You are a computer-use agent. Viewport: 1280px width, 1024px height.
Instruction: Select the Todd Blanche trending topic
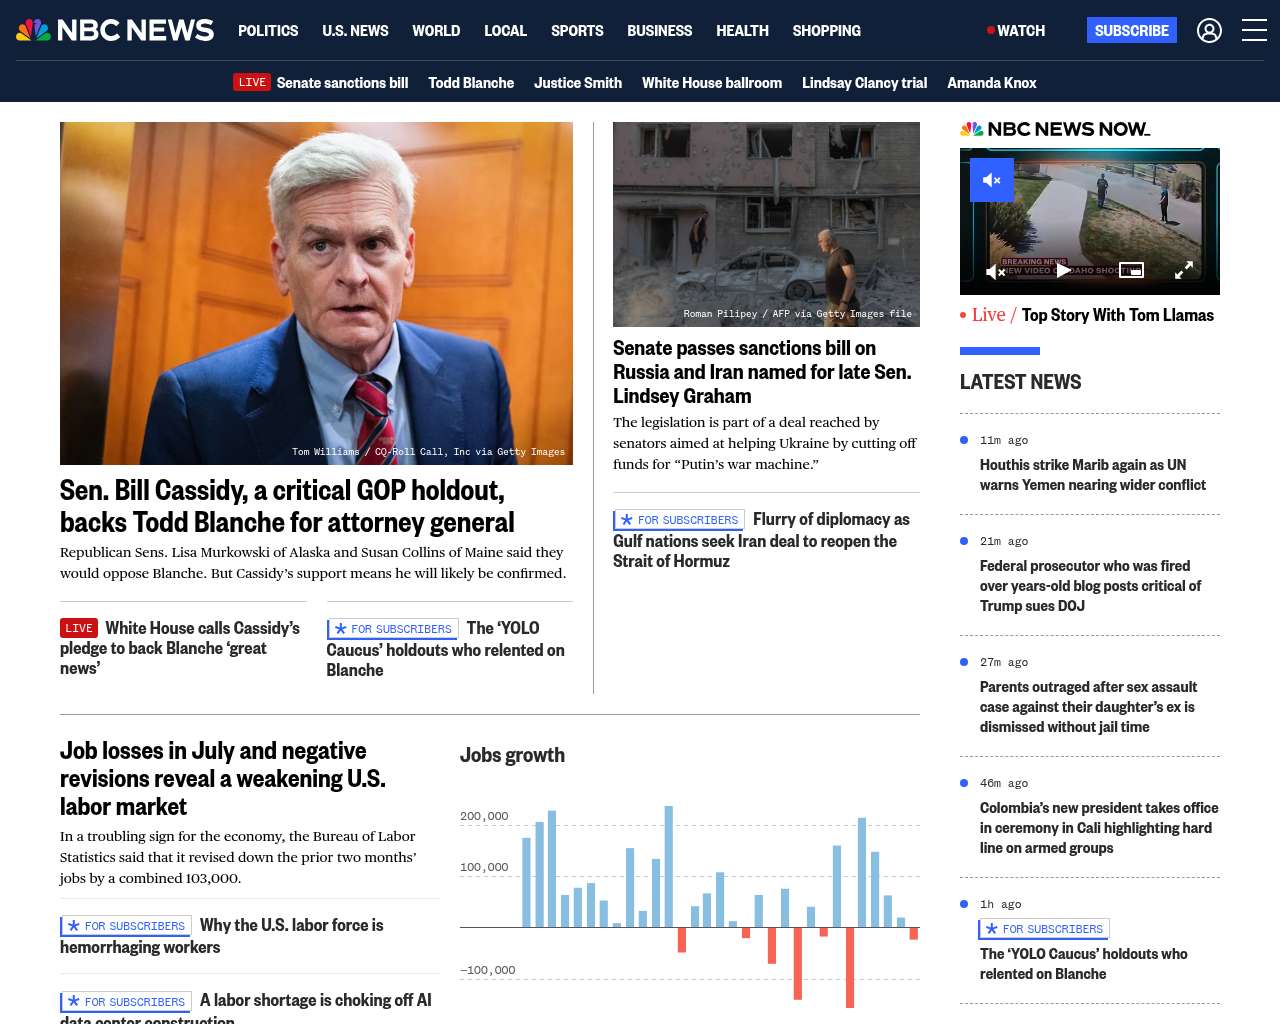pos(471,83)
